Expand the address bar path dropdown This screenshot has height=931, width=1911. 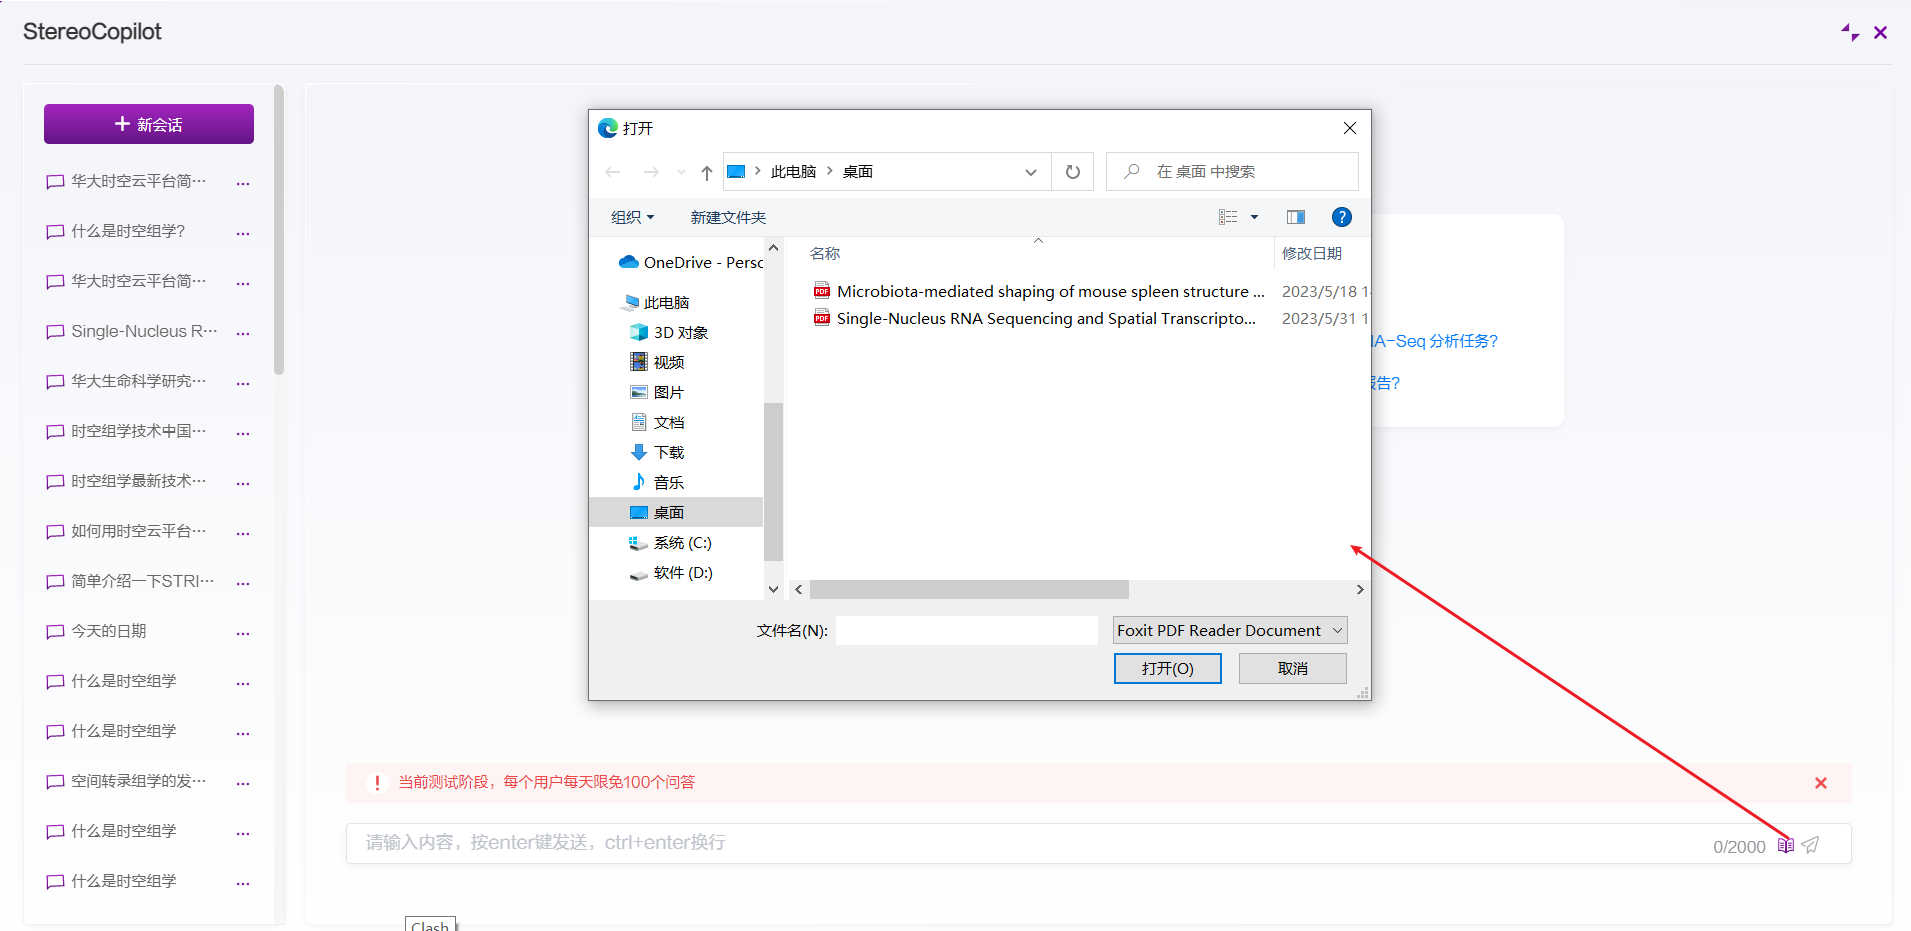coord(1030,172)
